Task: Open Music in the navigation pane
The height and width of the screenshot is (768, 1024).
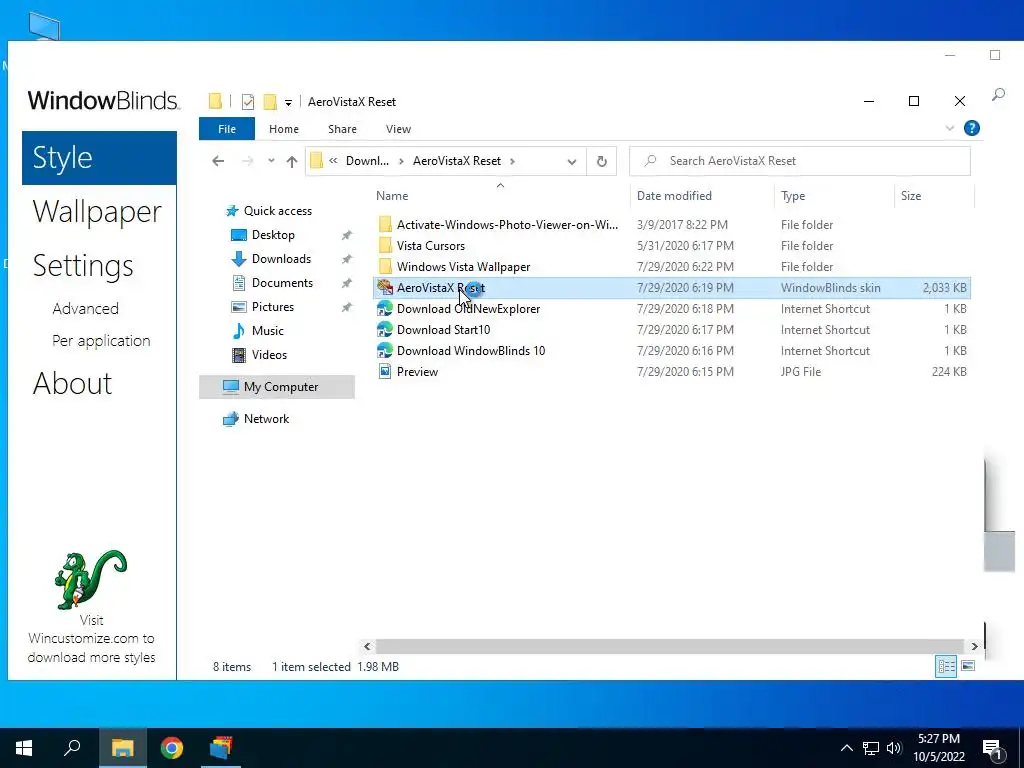Action: (268, 330)
